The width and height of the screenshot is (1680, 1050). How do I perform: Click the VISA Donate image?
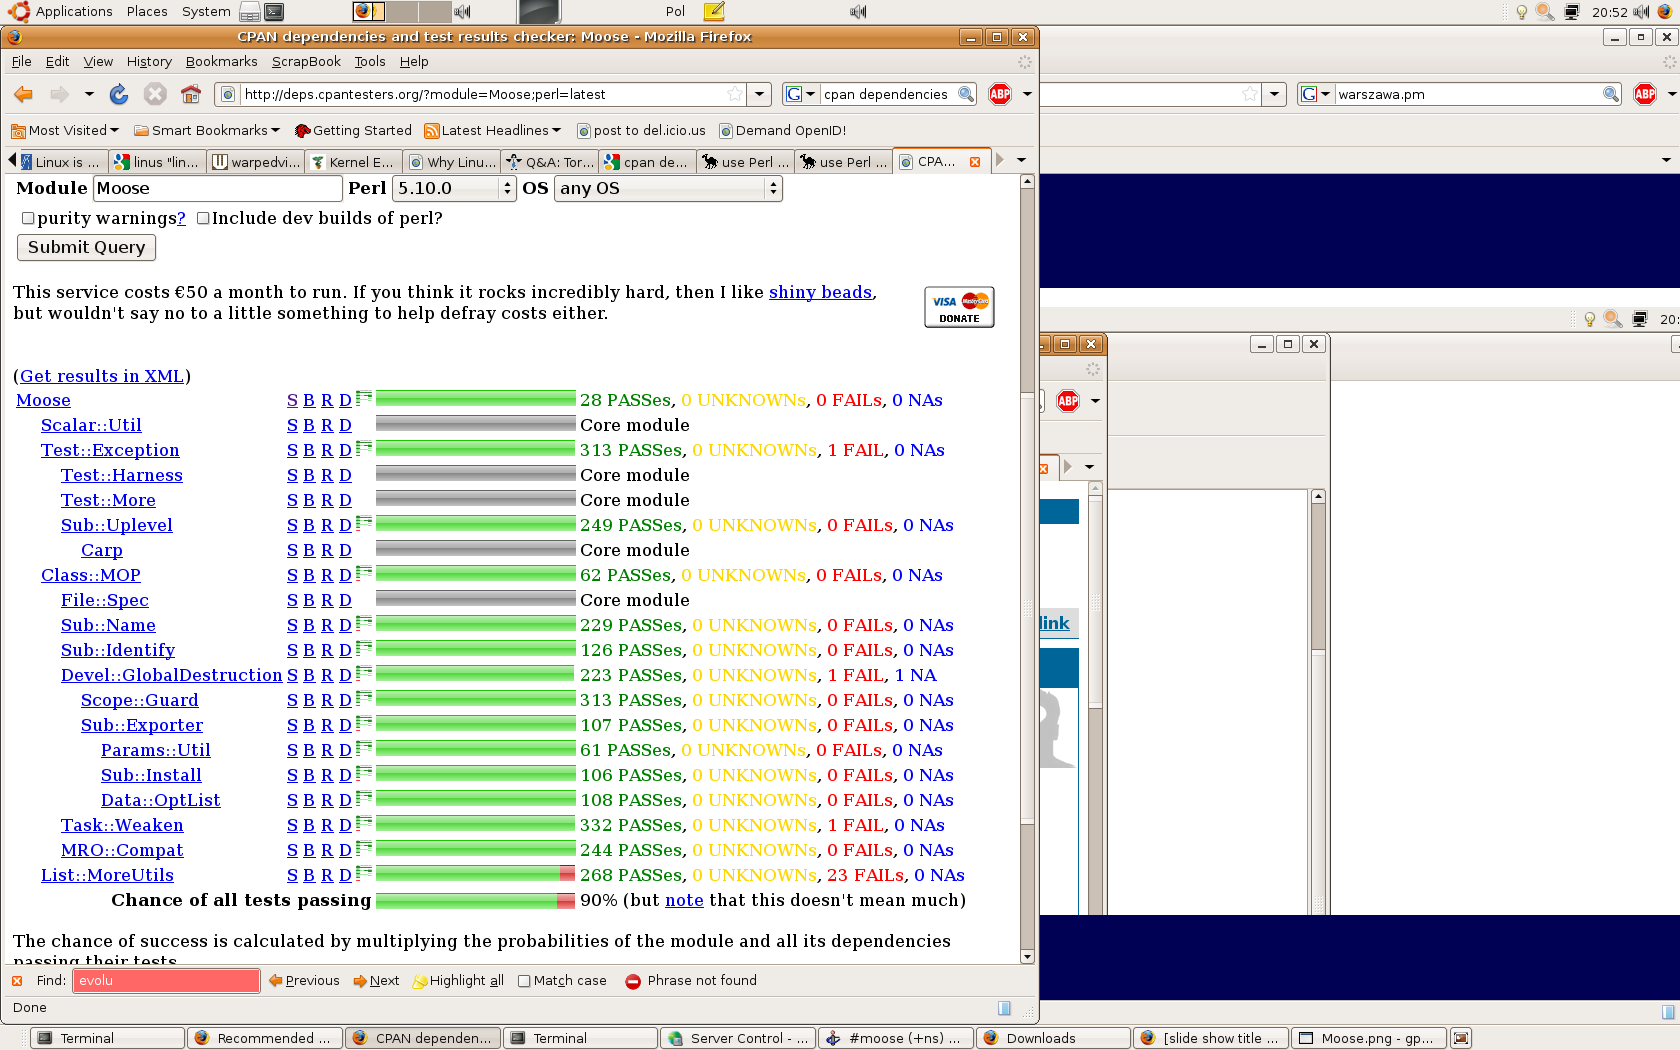(959, 307)
